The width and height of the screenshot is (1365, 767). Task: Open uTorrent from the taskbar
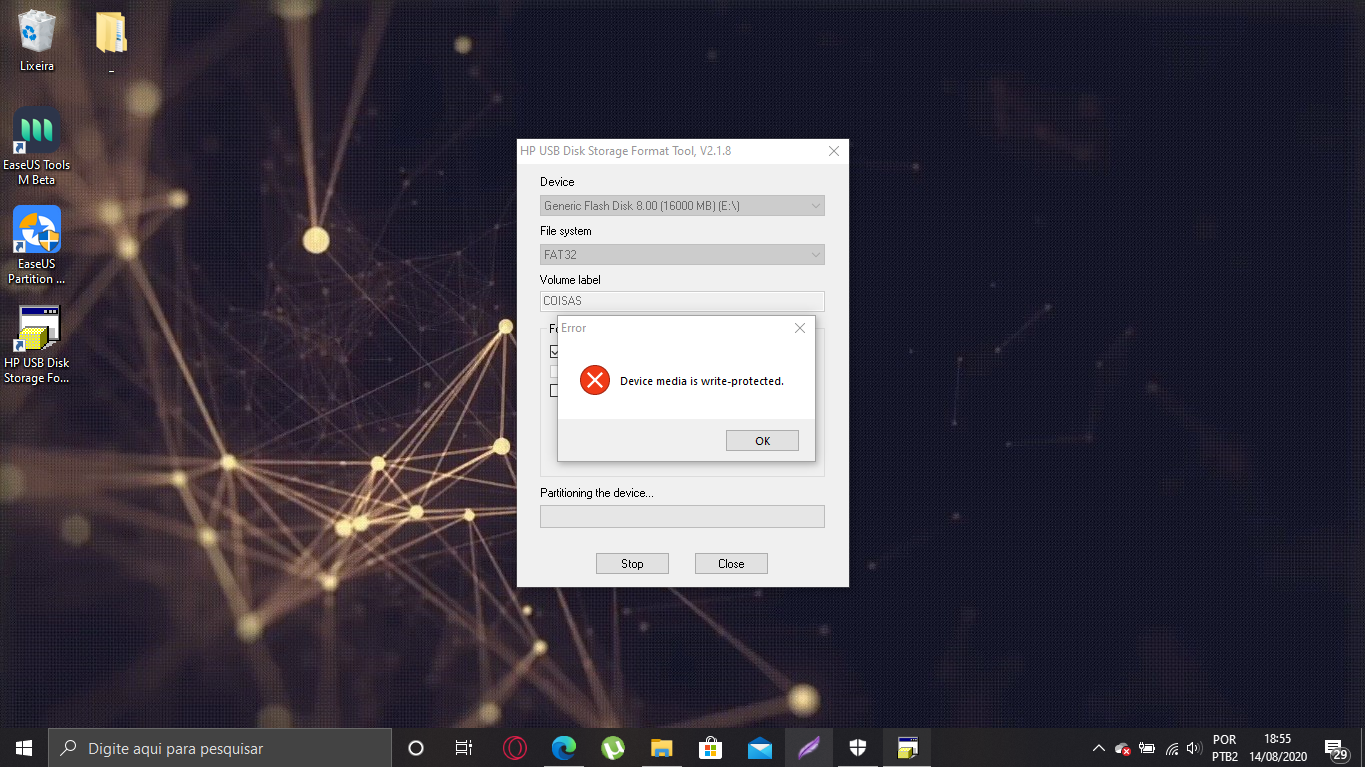(613, 748)
